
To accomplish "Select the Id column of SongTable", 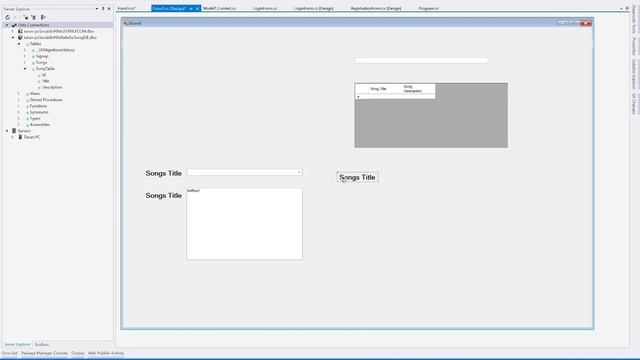I will coord(44,75).
